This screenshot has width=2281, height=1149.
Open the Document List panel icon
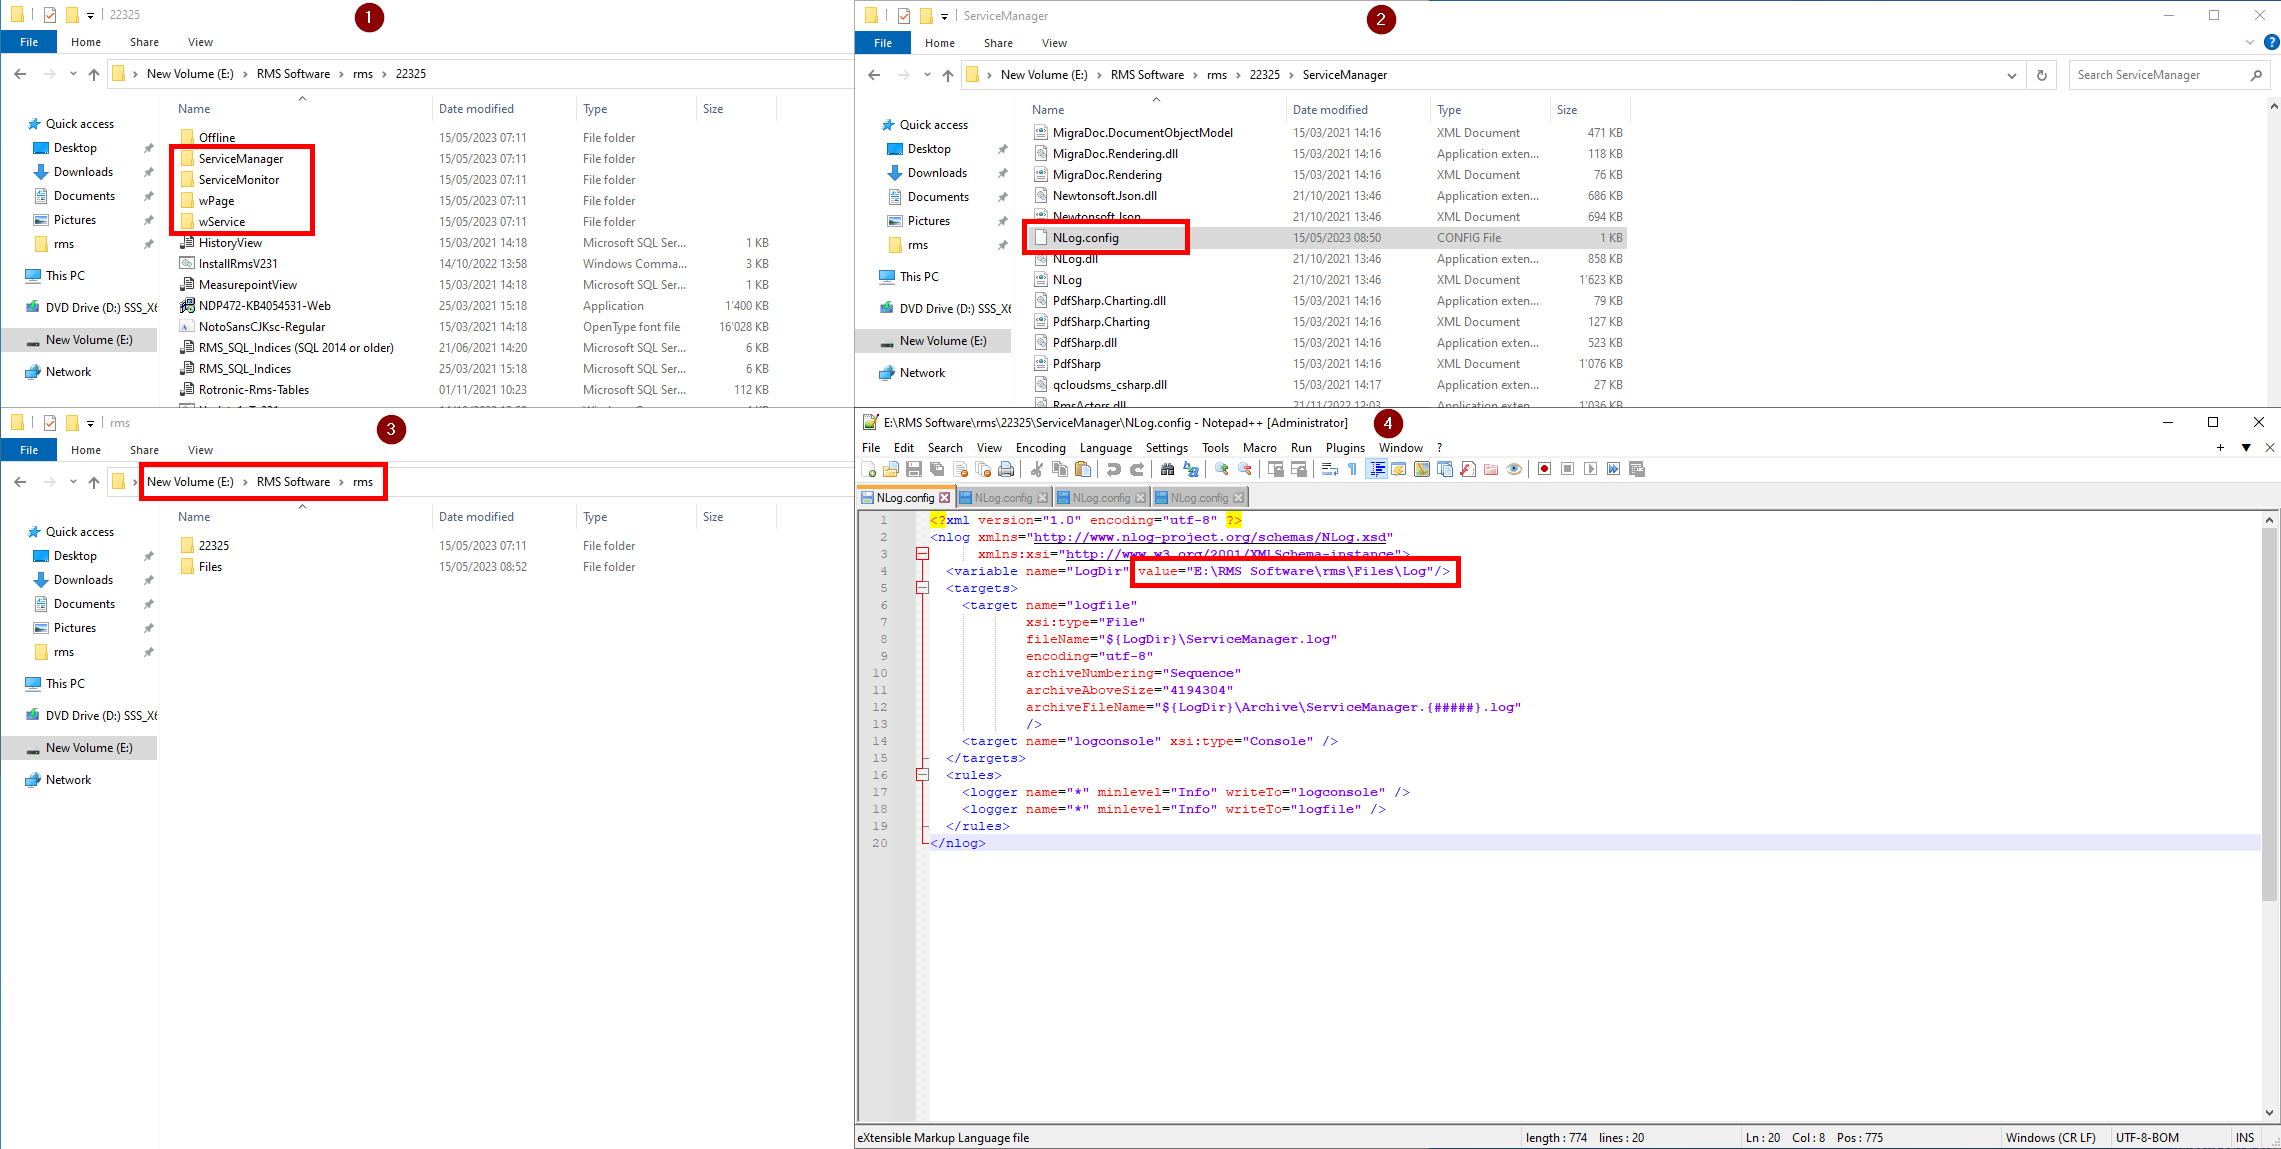(x=1444, y=469)
